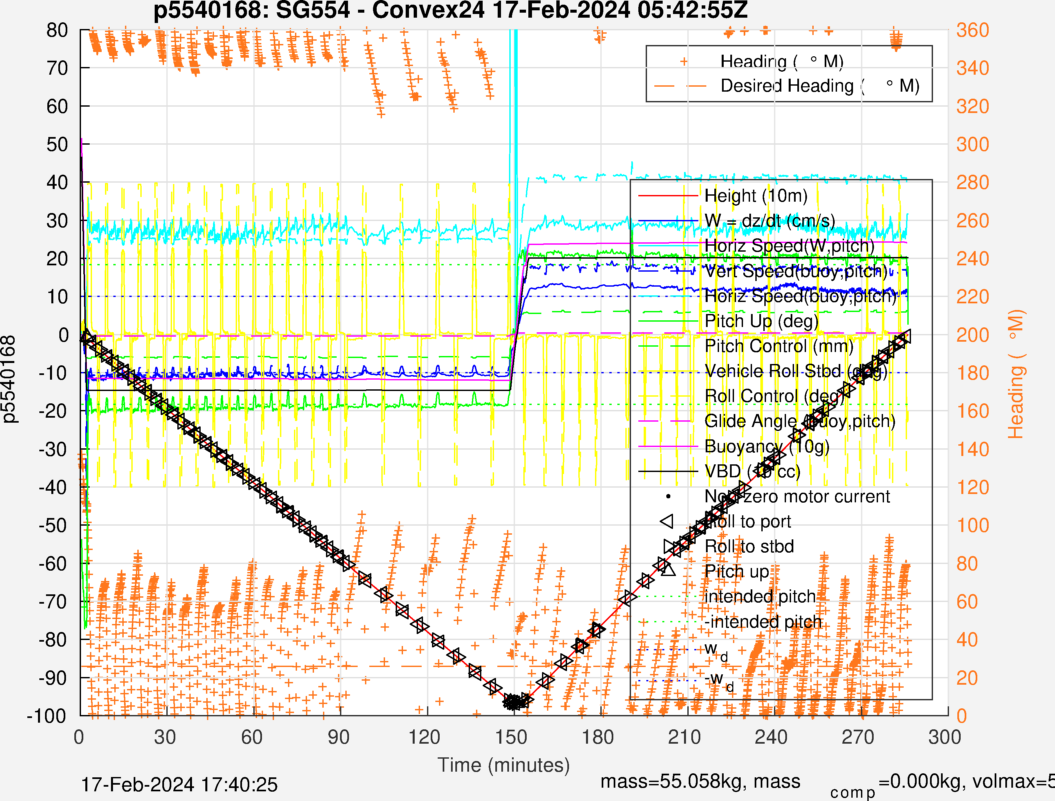Click the 'Vehicle Roll Stbd (deg)' legend label
The image size is (1055, 801).
coord(796,371)
